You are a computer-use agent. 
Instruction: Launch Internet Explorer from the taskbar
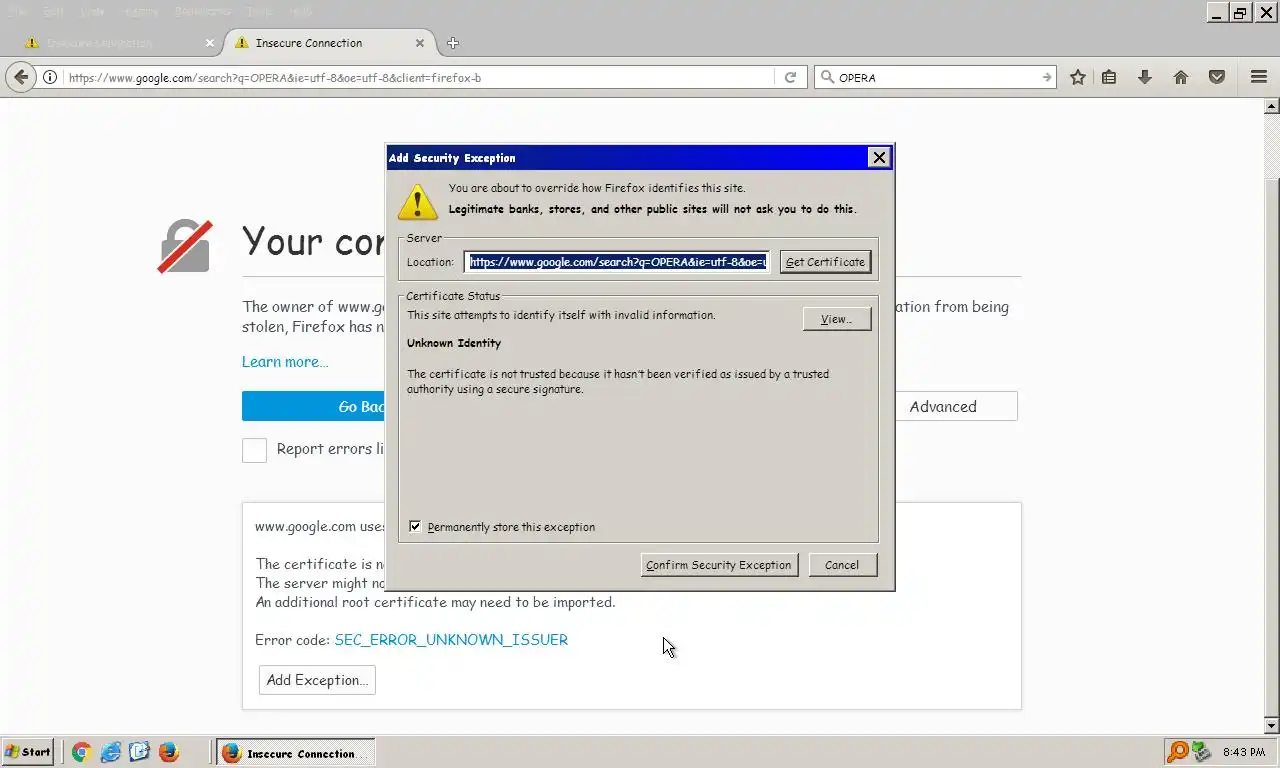pos(111,752)
